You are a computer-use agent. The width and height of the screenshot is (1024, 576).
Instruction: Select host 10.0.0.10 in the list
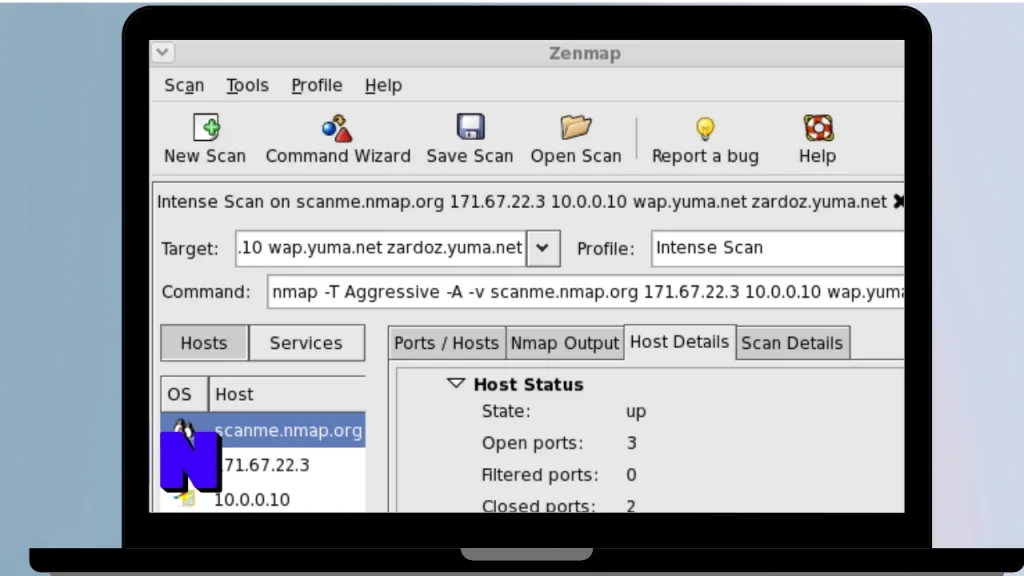(x=263, y=500)
